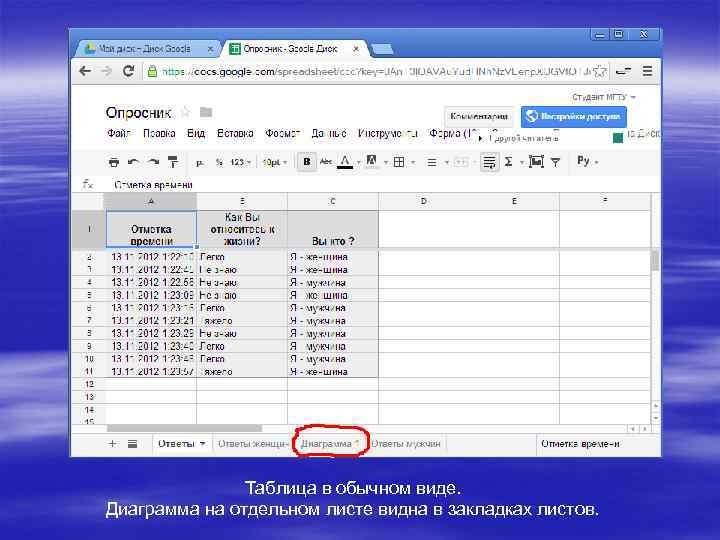Image resolution: width=720 pixels, height=540 pixels.
Task: Open the Правка menu
Action: (159, 133)
